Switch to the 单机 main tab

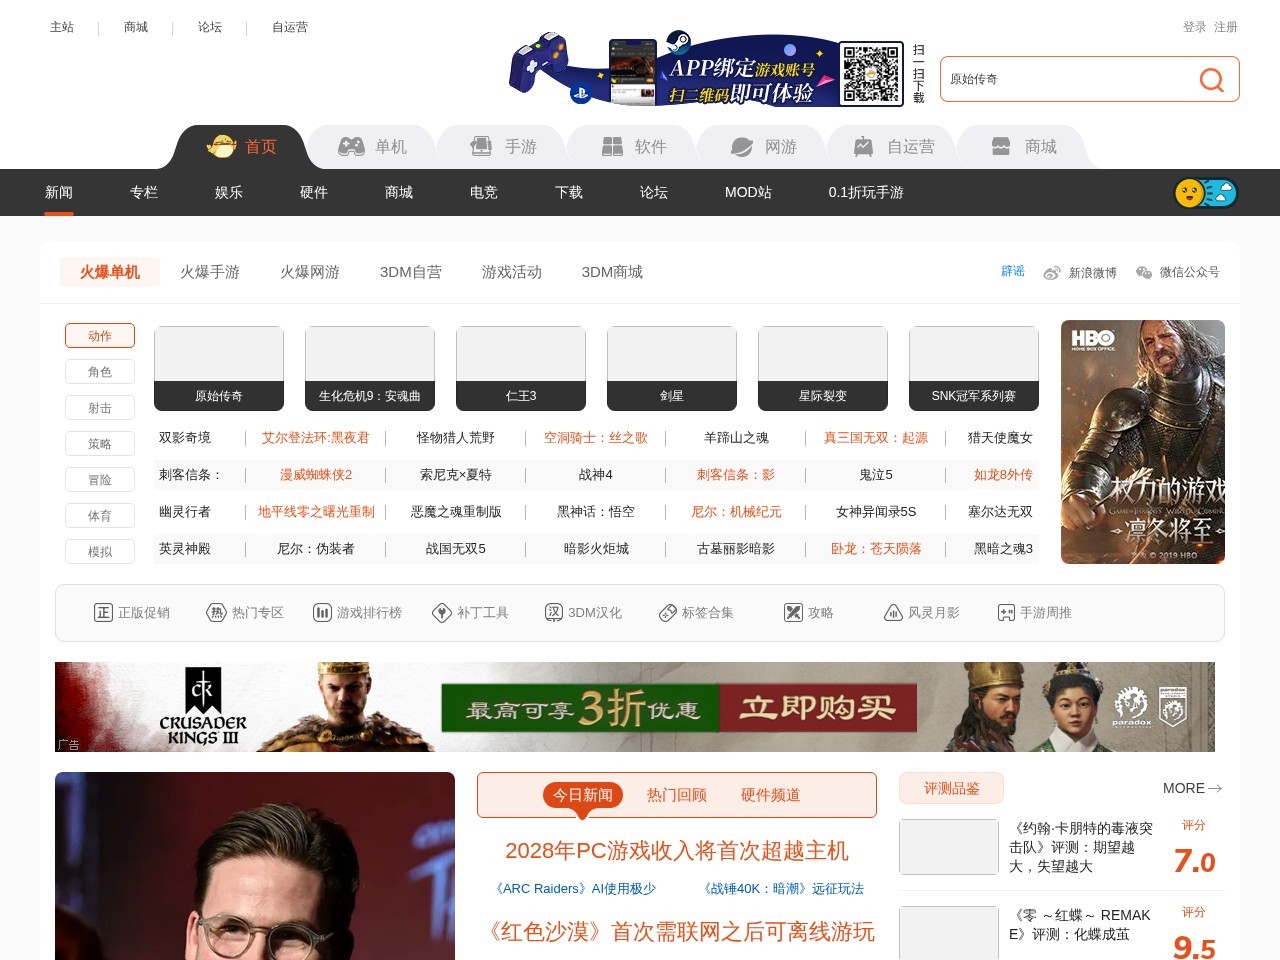pos(372,147)
